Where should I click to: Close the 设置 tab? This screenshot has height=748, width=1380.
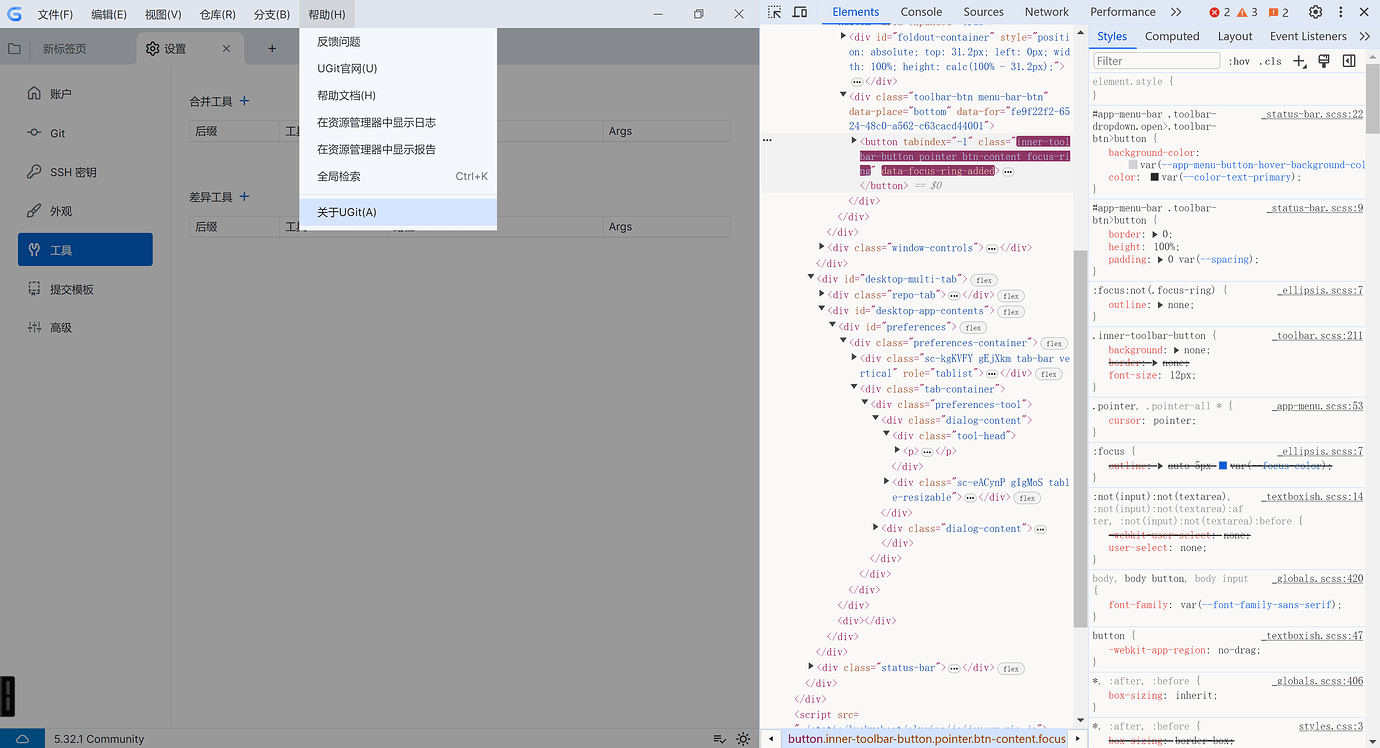pyautogui.click(x=227, y=49)
